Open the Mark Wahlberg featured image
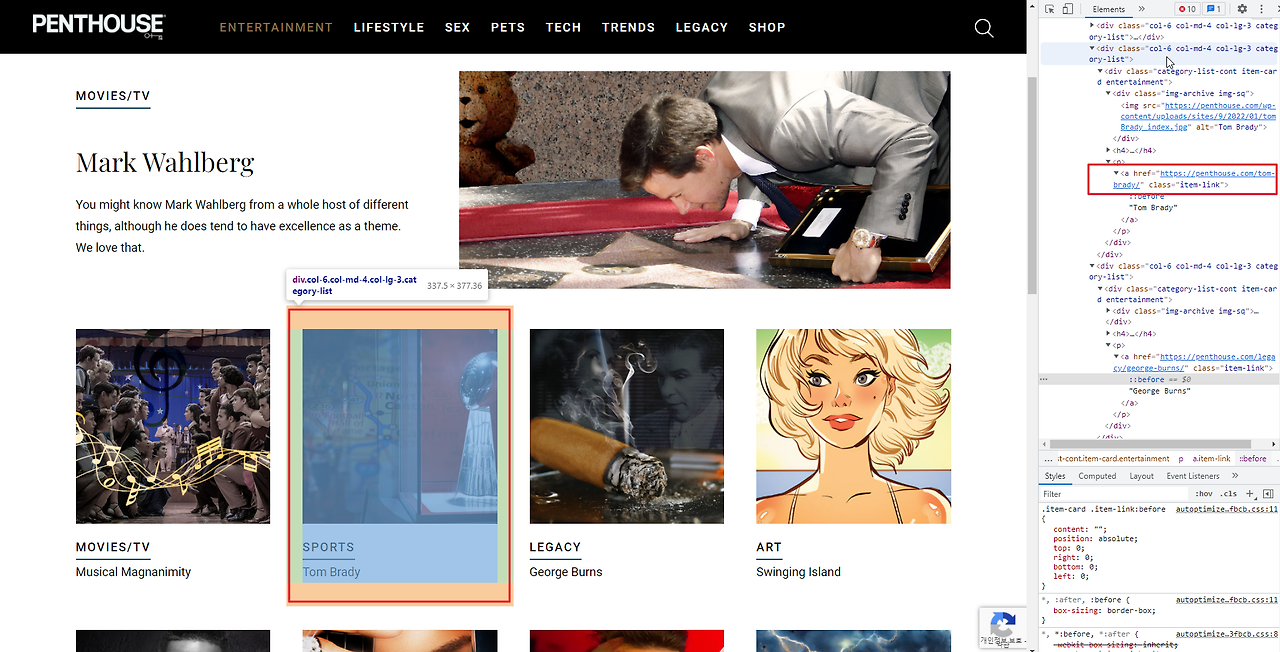 pos(705,180)
